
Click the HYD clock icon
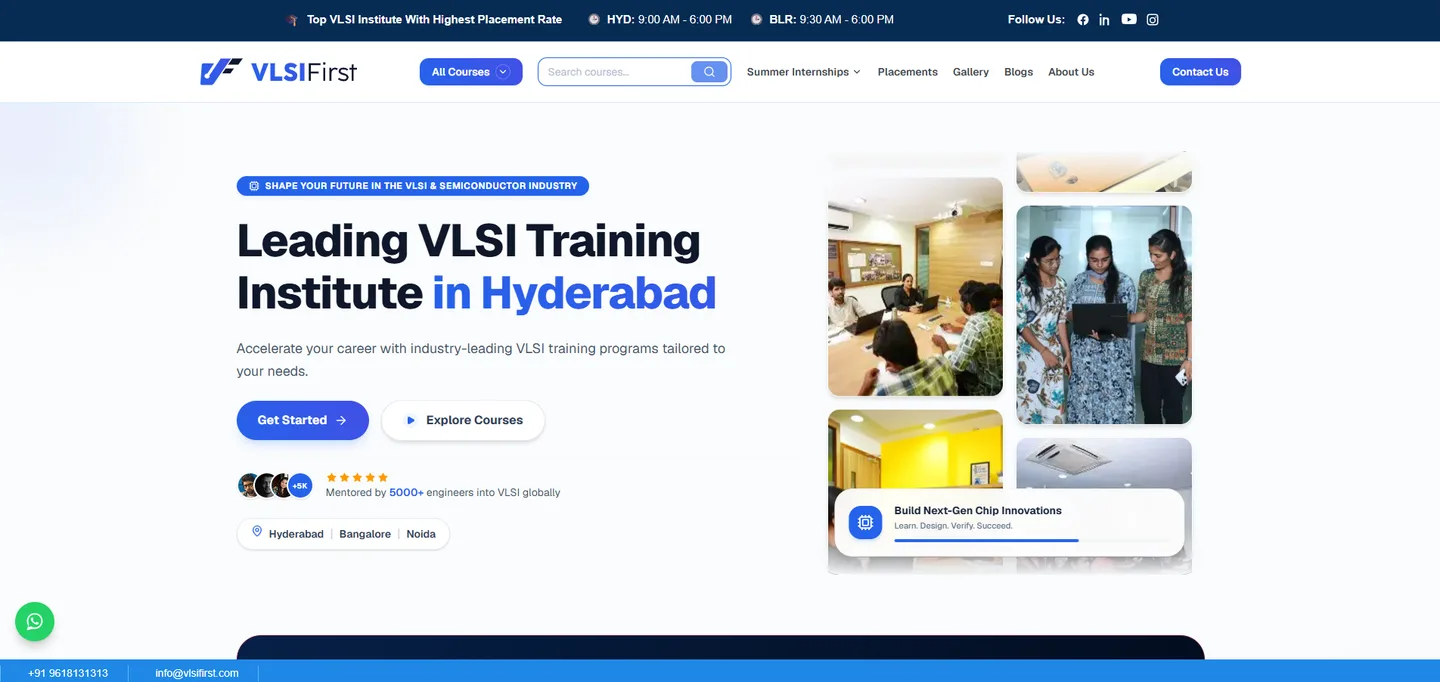[594, 19]
